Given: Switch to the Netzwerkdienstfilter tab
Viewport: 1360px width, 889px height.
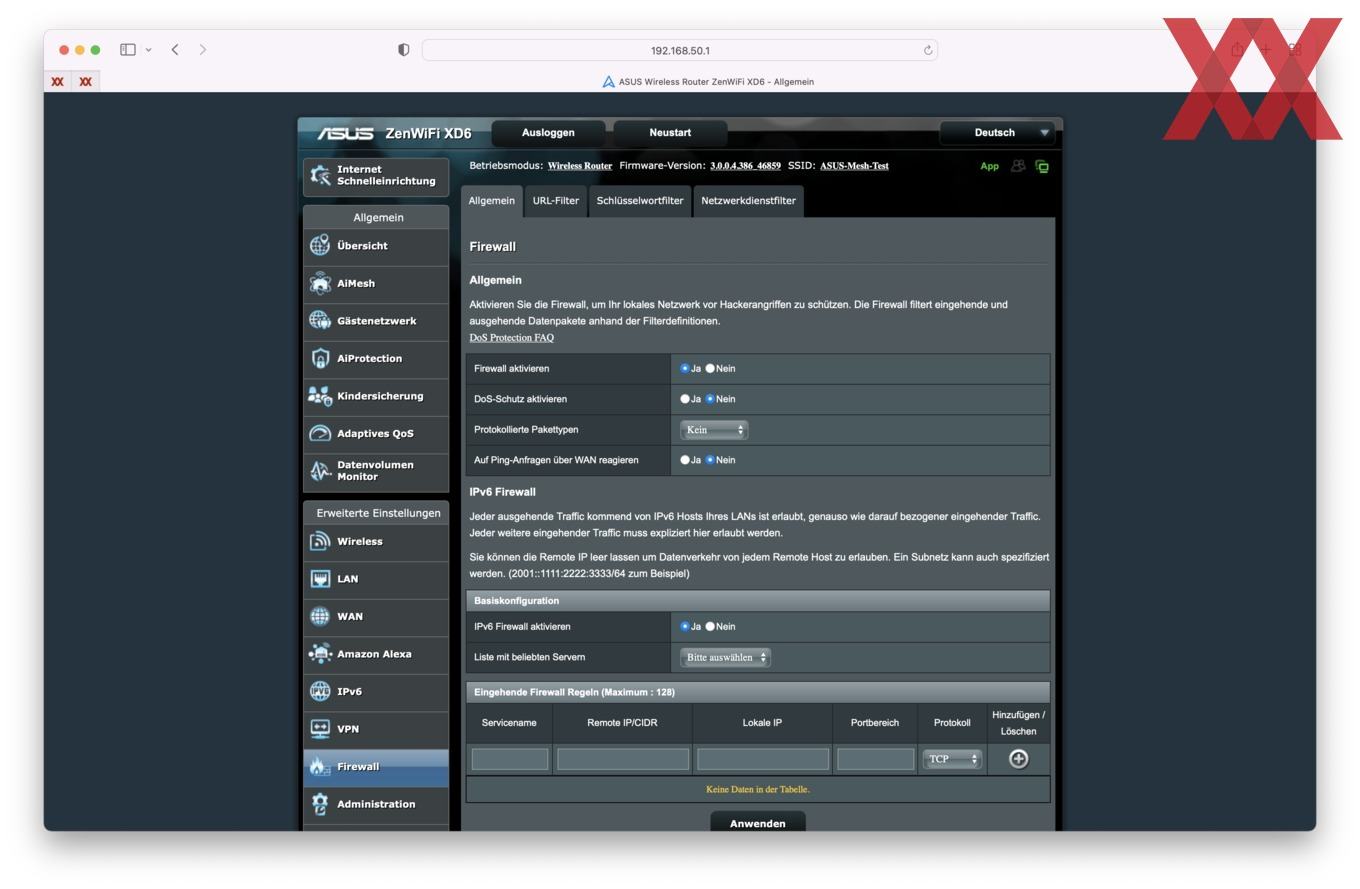Looking at the screenshot, I should (749, 201).
